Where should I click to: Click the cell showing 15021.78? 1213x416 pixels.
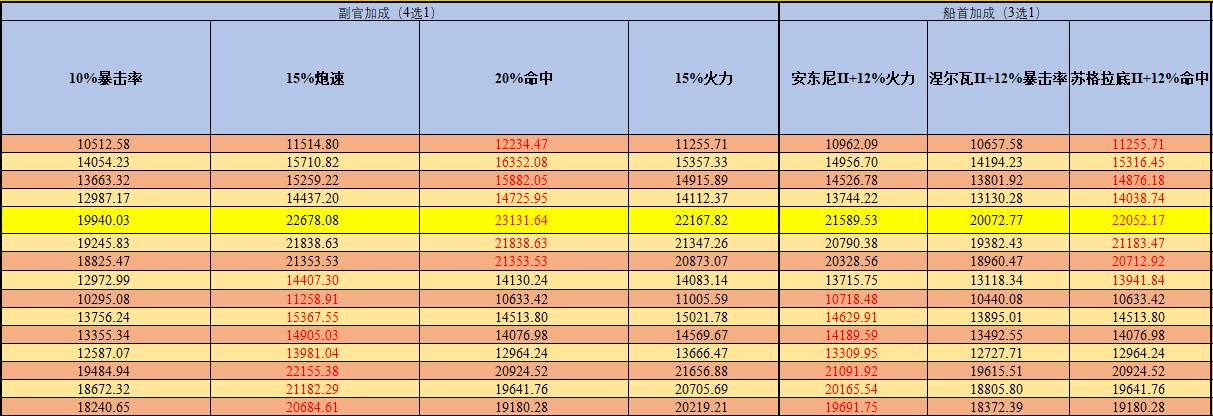click(x=704, y=316)
